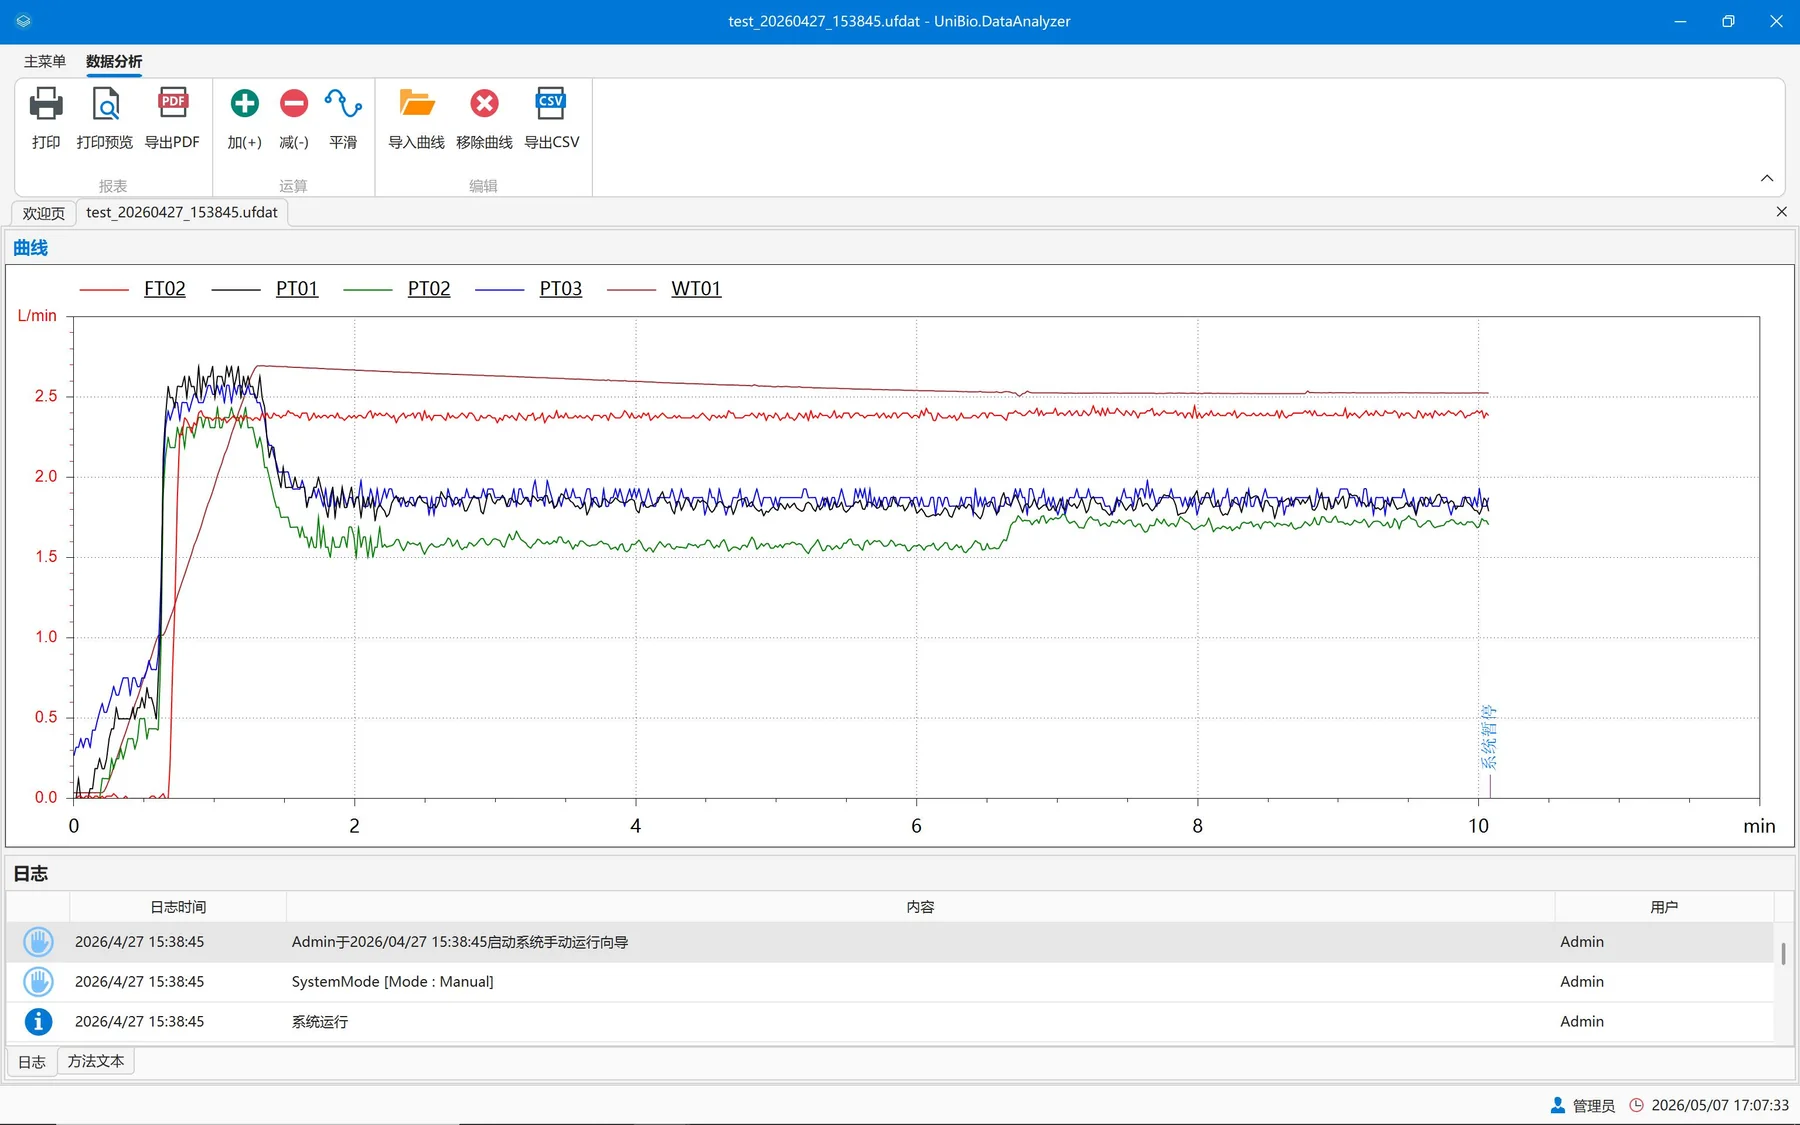Select the 系统运行 log entry row
This screenshot has width=1800, height=1125.
point(890,1022)
